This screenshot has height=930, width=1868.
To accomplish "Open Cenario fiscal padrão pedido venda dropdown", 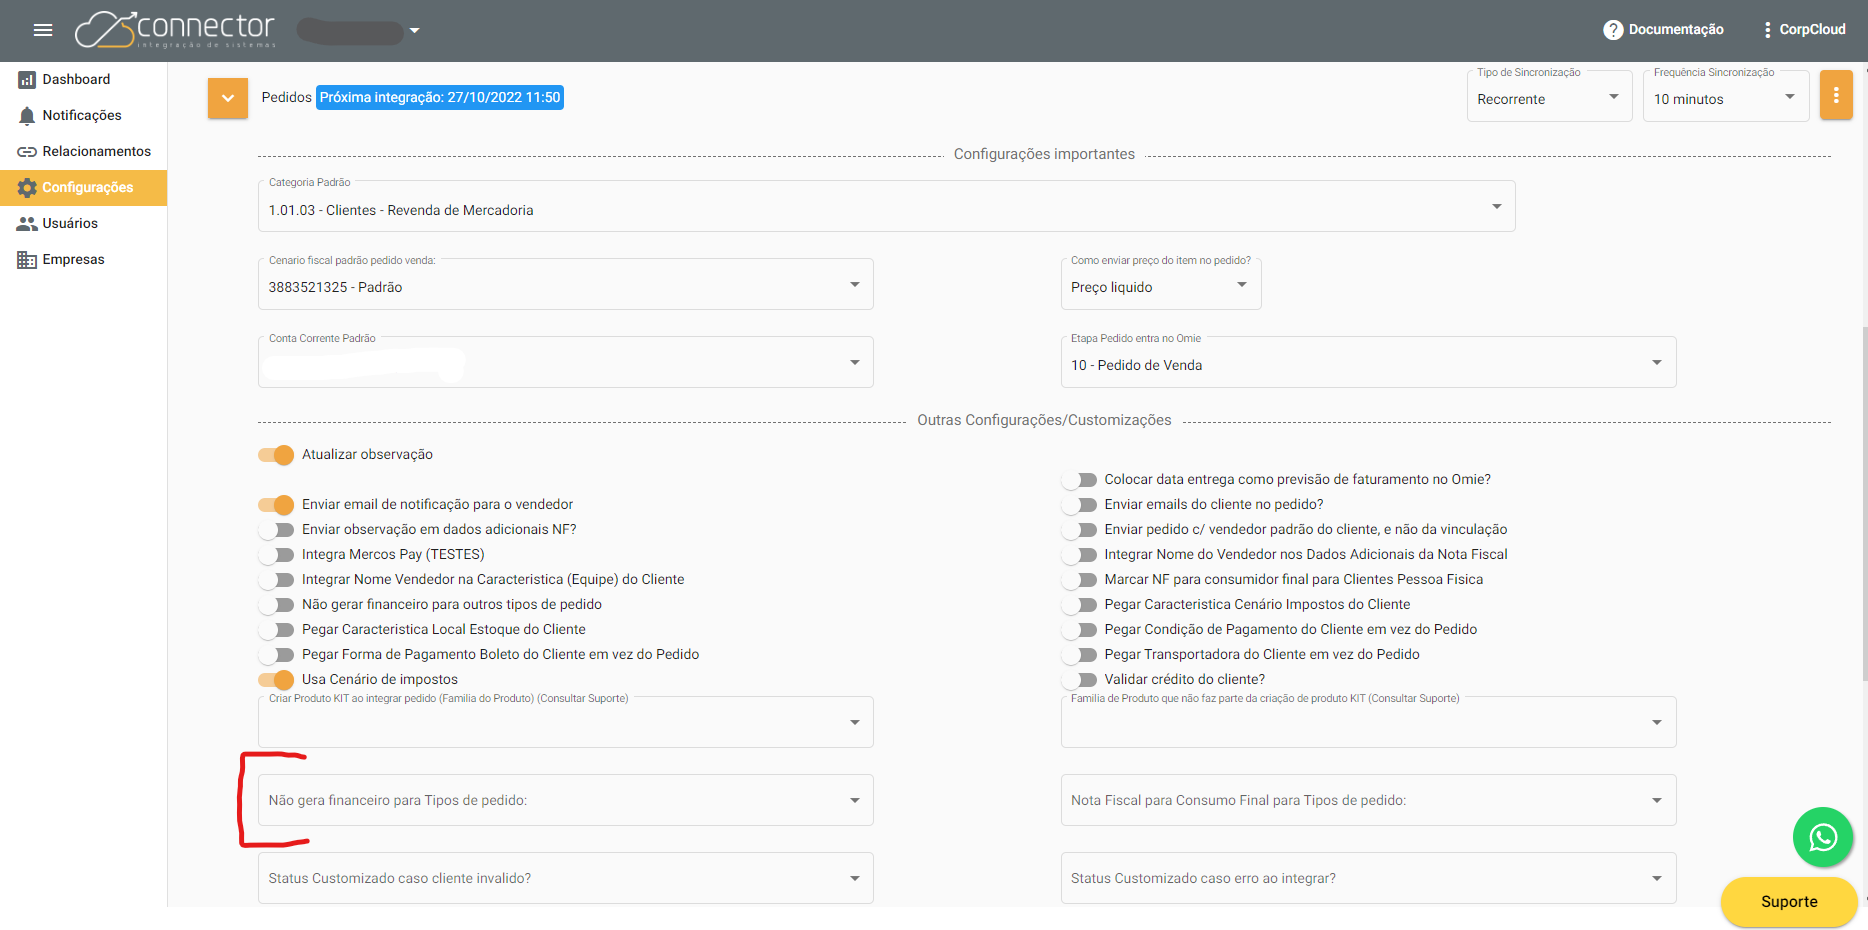I will 565,285.
